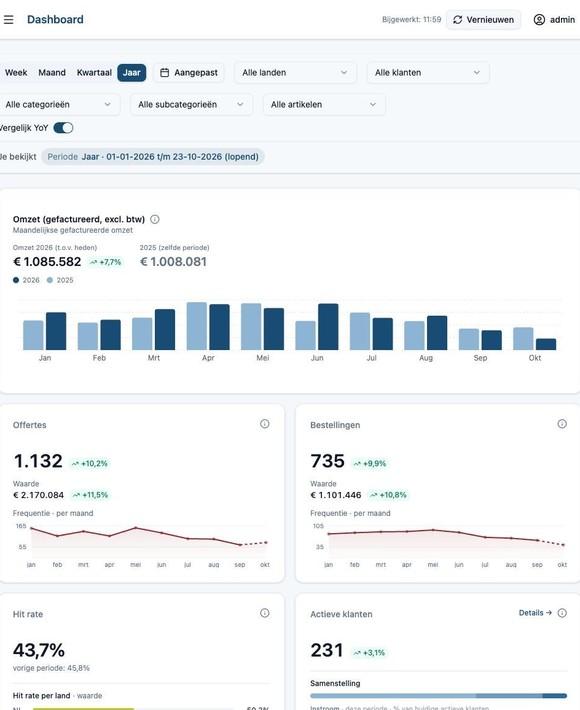Click the trend arrow badge +7,7% on Omzet
Image resolution: width=580 pixels, height=710 pixels.
coord(105,262)
